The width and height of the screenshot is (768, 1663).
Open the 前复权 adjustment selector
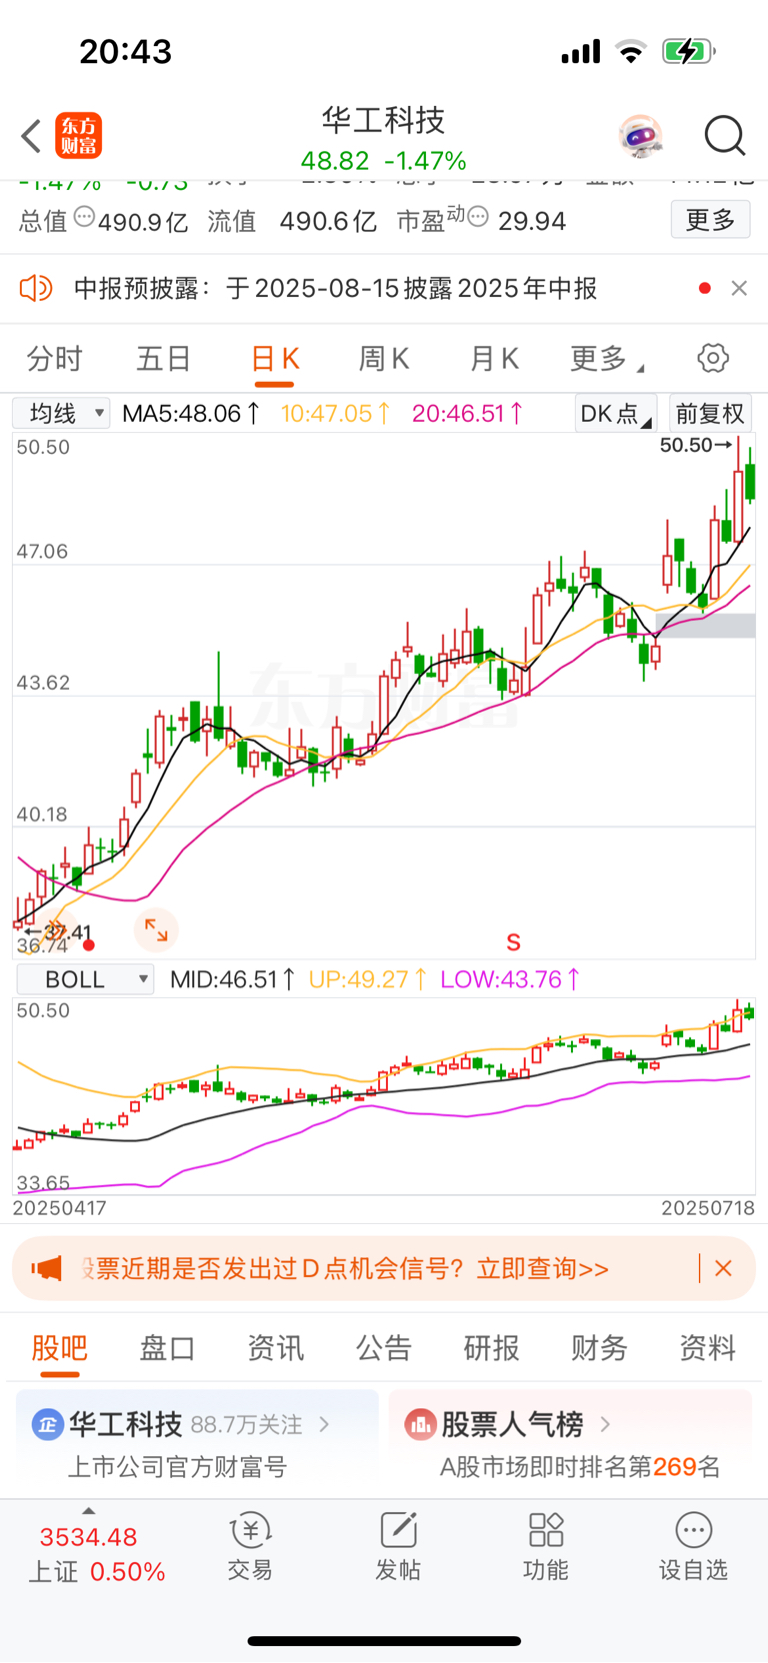click(710, 413)
